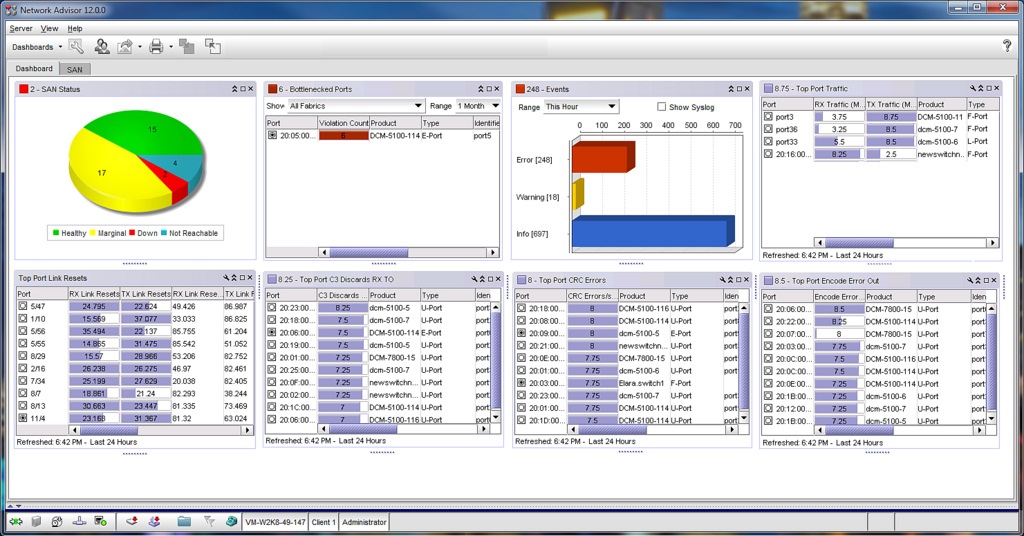Collapse the Top Port Traffic widget
1024x536 pixels.
(980, 89)
